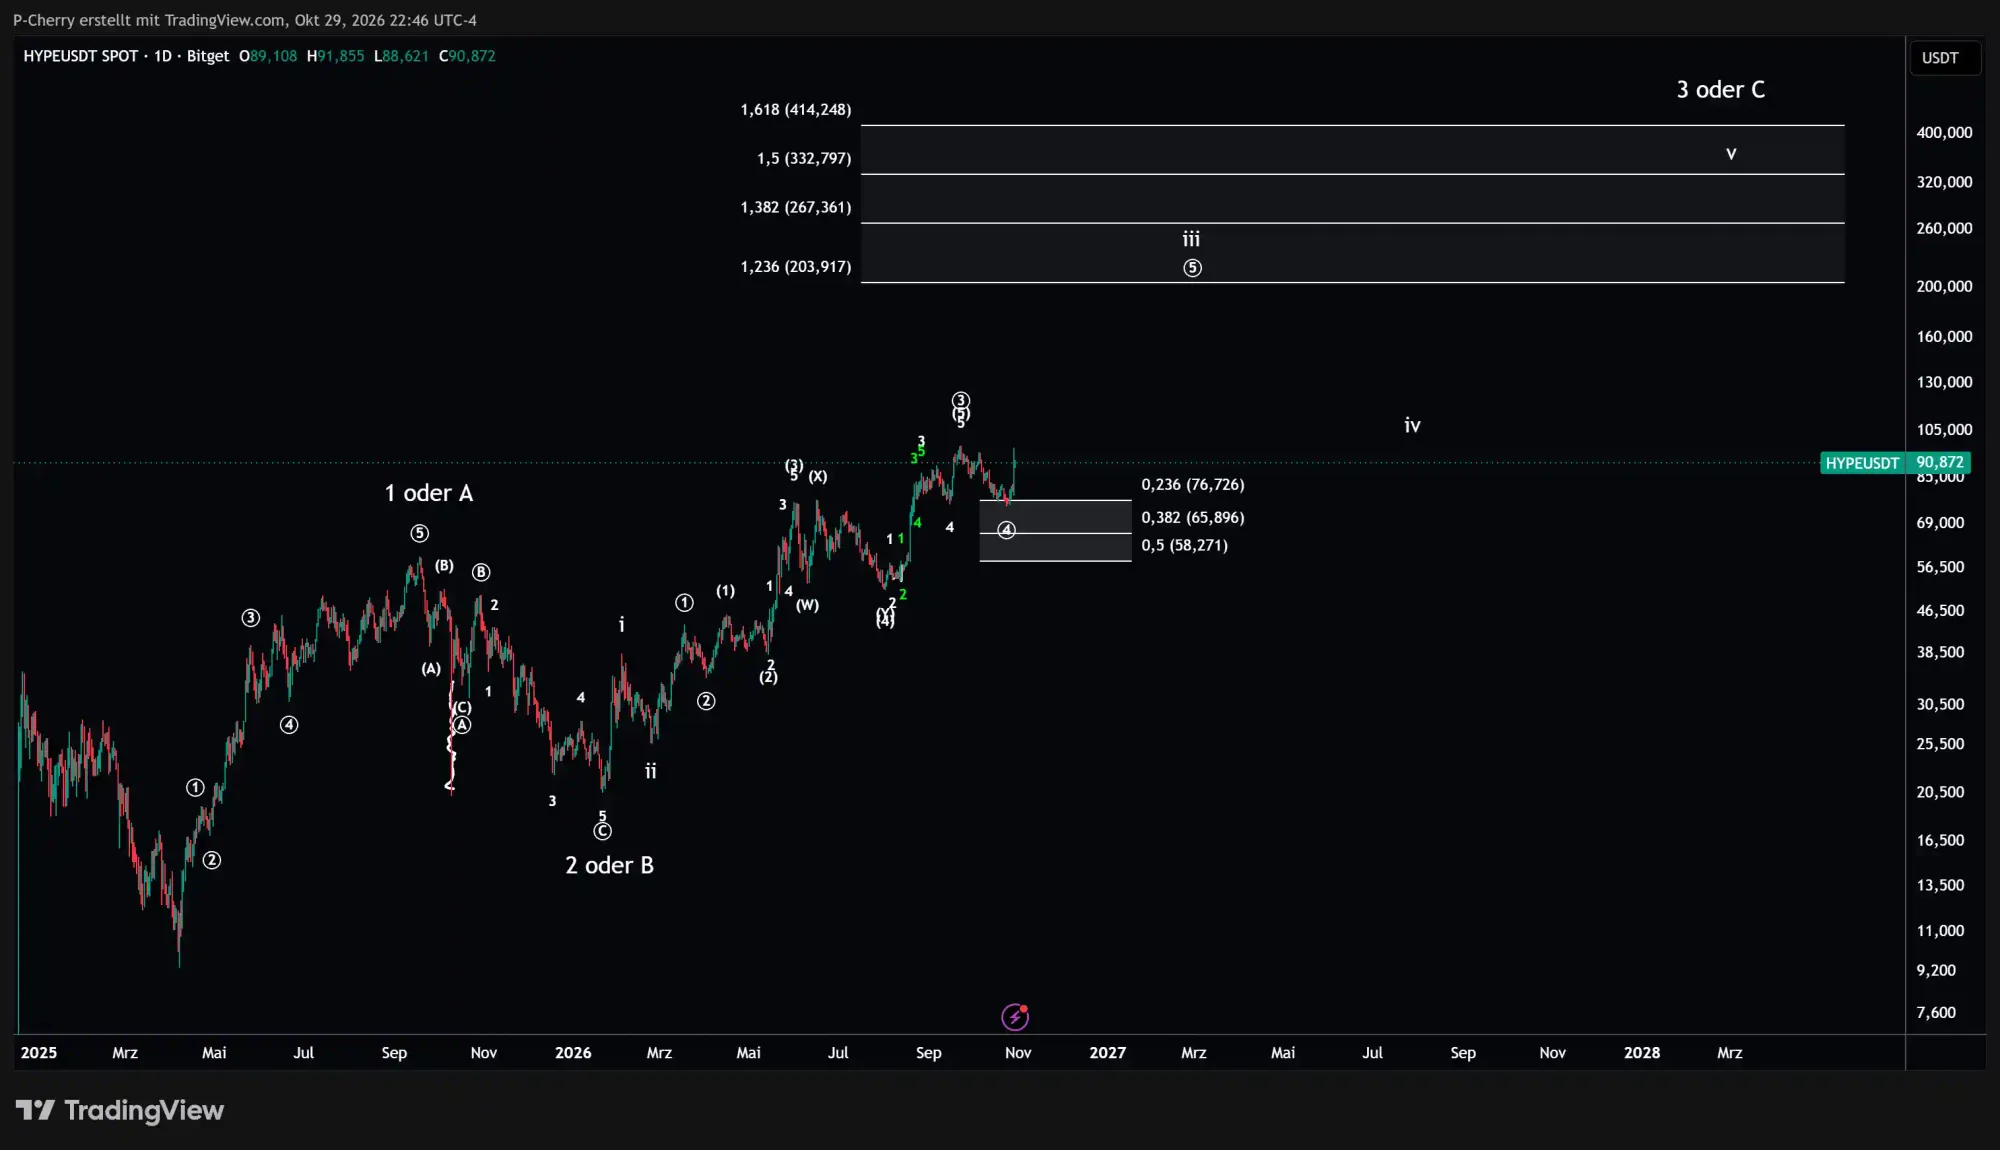Click the high value H91,855
The height and width of the screenshot is (1150, 2000).
pyautogui.click(x=335, y=56)
